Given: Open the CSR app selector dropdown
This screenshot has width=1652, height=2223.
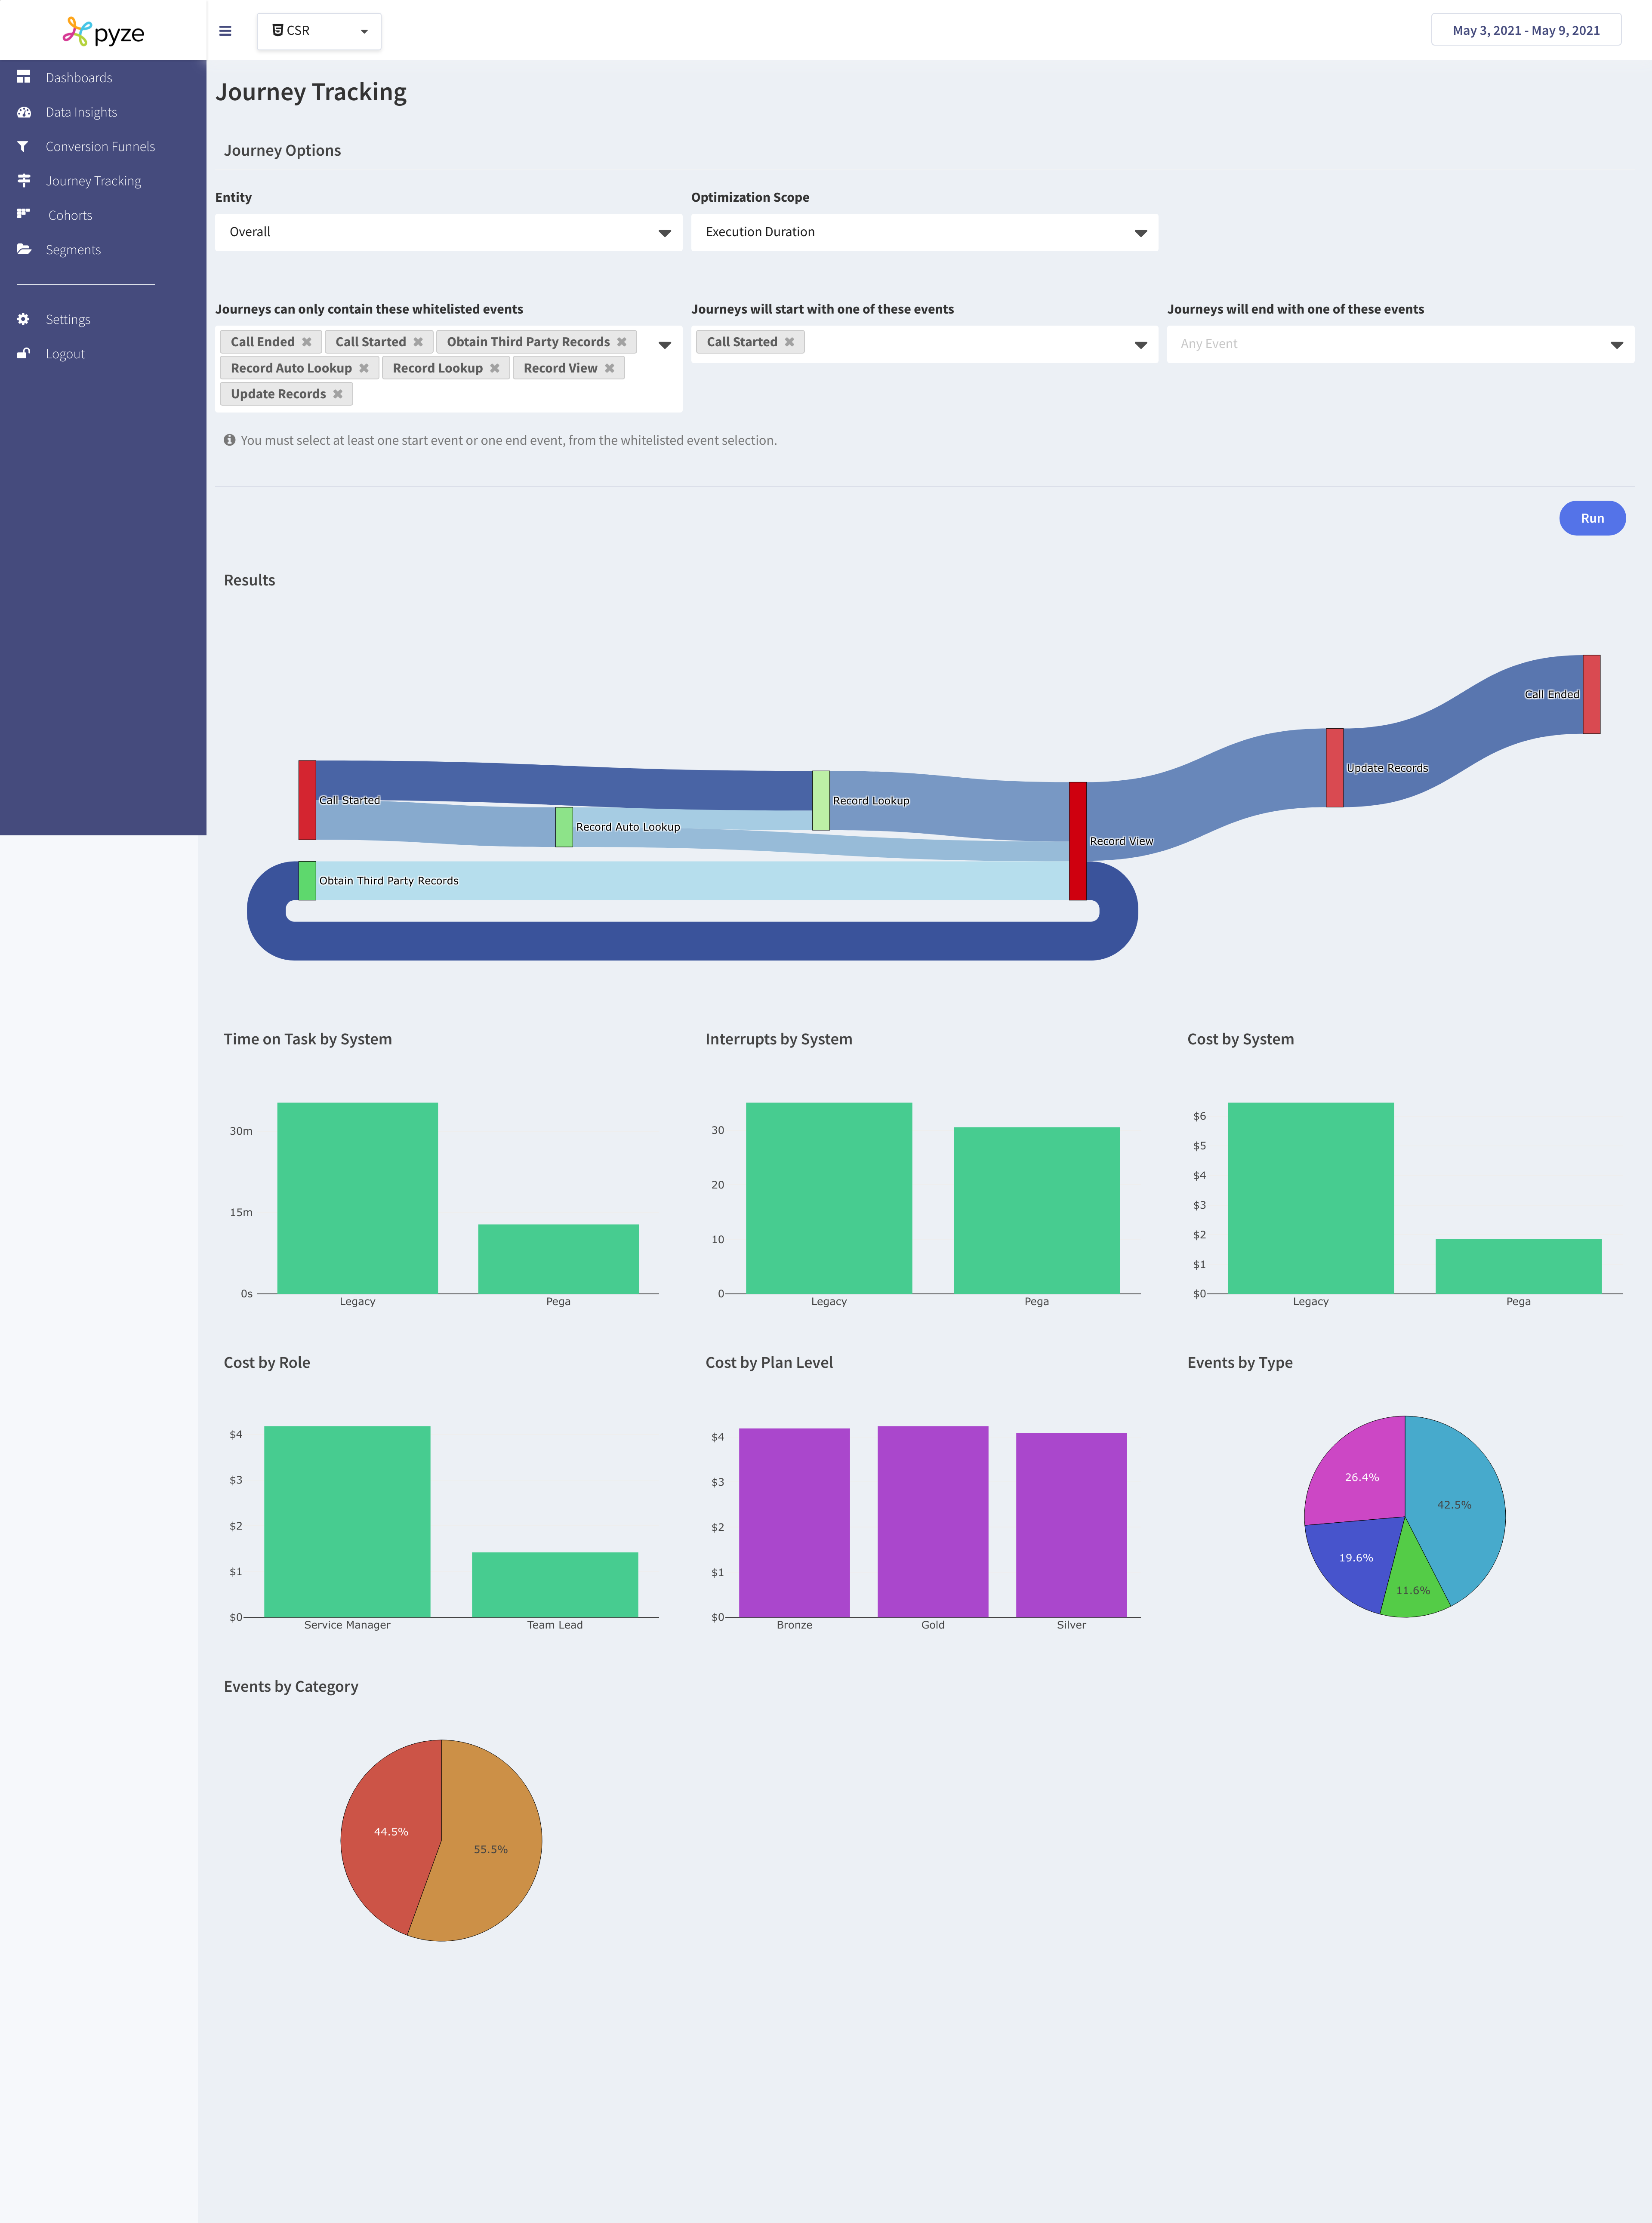Looking at the screenshot, I should click(319, 31).
